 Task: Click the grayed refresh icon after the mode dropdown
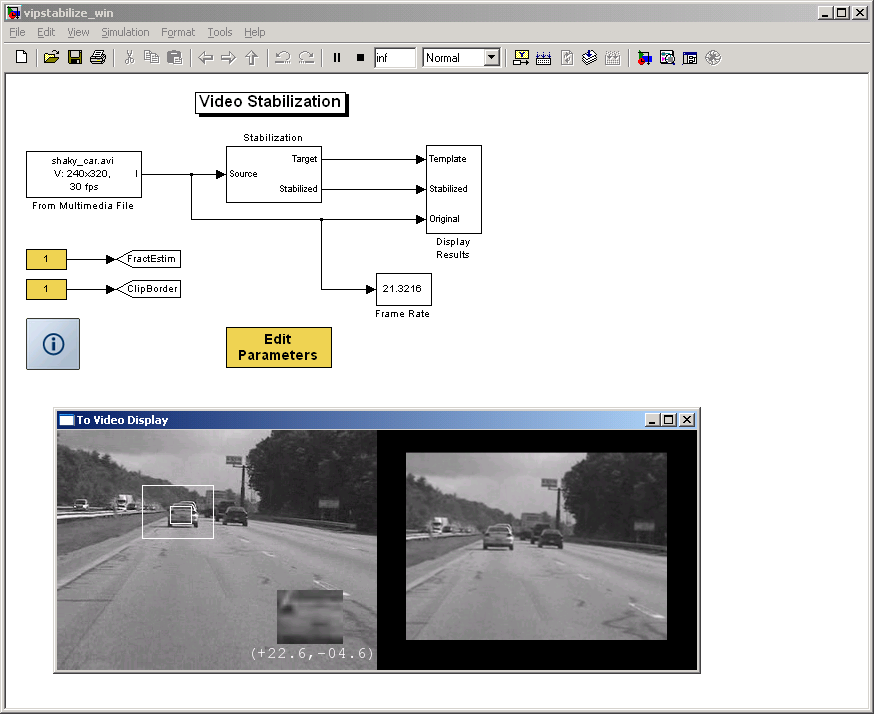pos(567,57)
